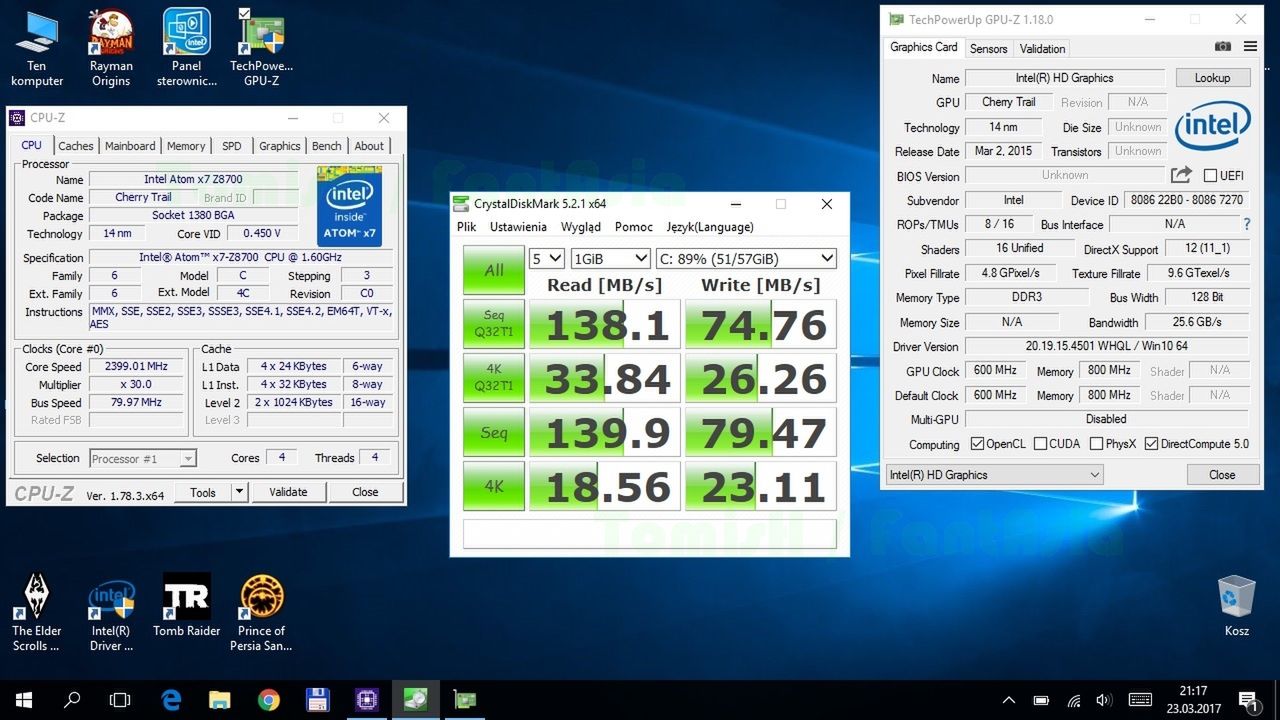Toggle the UEFI checkbox in GPU-Z
The width and height of the screenshot is (1280, 720).
coord(1210,176)
